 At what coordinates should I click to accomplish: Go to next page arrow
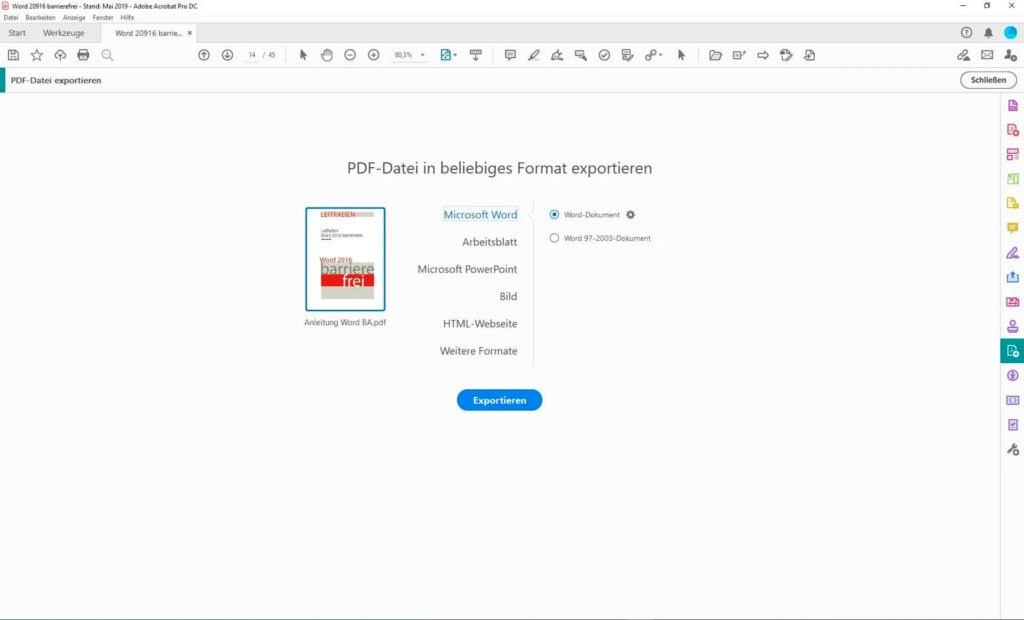click(x=227, y=56)
